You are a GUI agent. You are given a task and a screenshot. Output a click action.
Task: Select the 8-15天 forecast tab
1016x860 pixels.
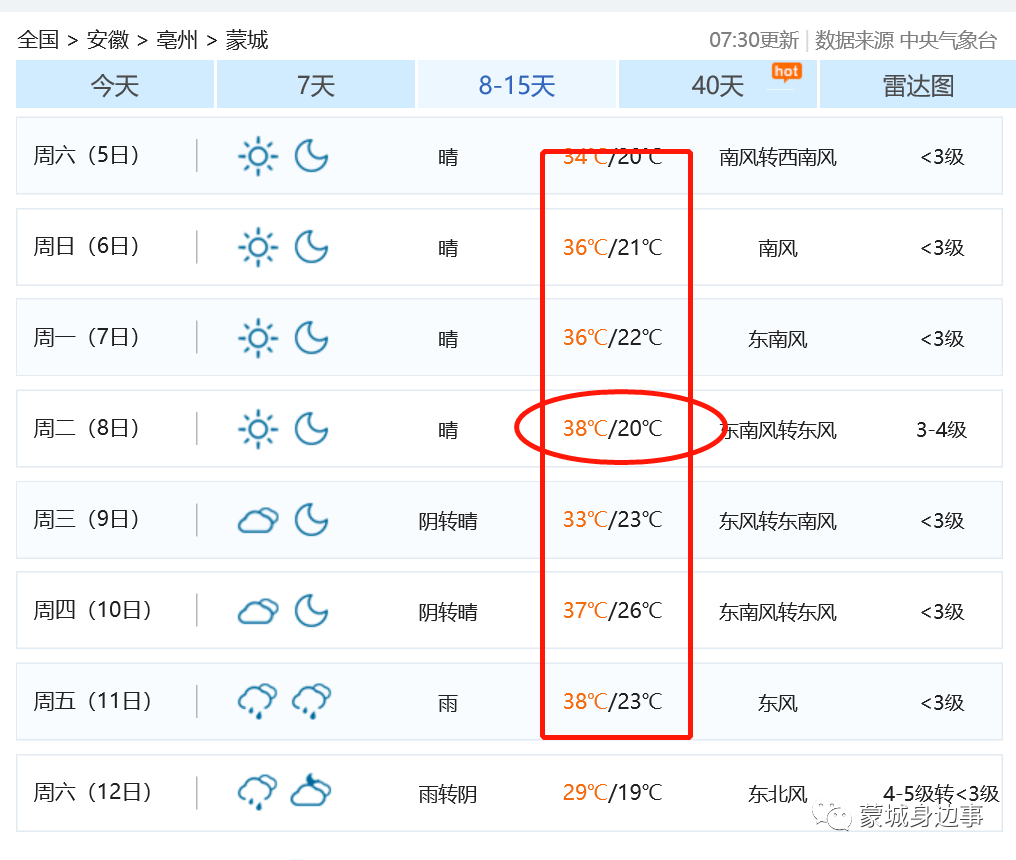(x=517, y=85)
